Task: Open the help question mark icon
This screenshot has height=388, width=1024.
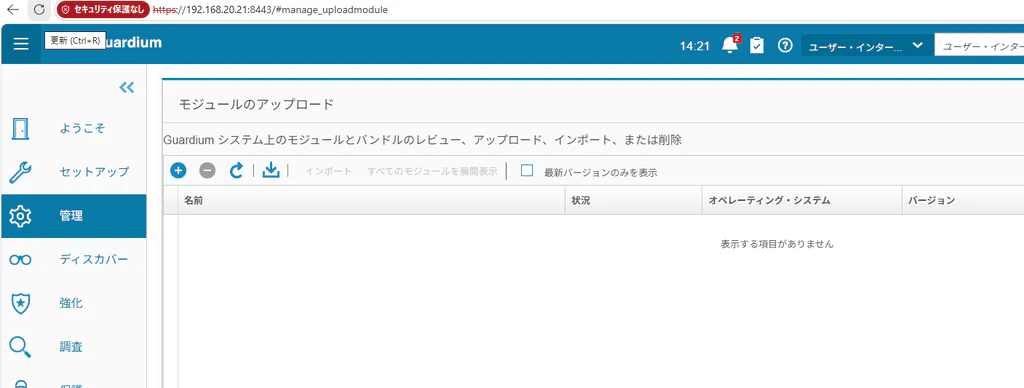Action: click(785, 45)
